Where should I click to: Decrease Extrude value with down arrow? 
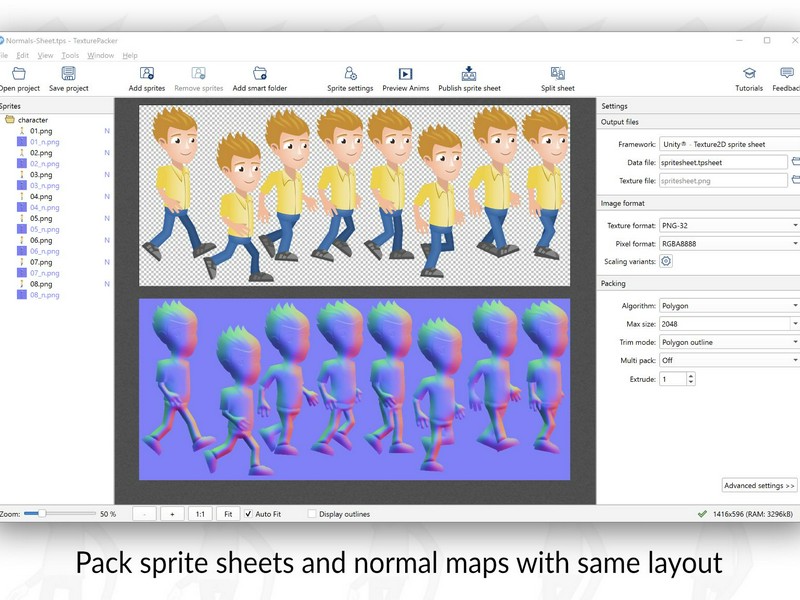tap(691, 382)
